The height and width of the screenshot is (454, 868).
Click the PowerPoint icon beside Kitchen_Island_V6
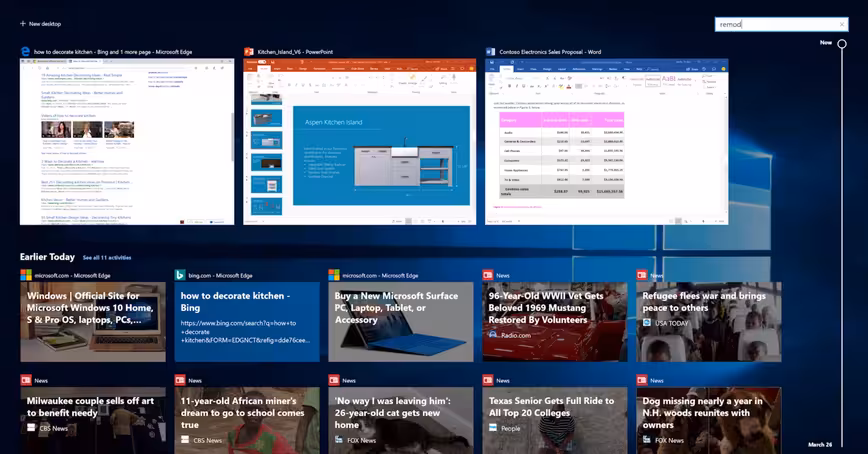(x=249, y=51)
